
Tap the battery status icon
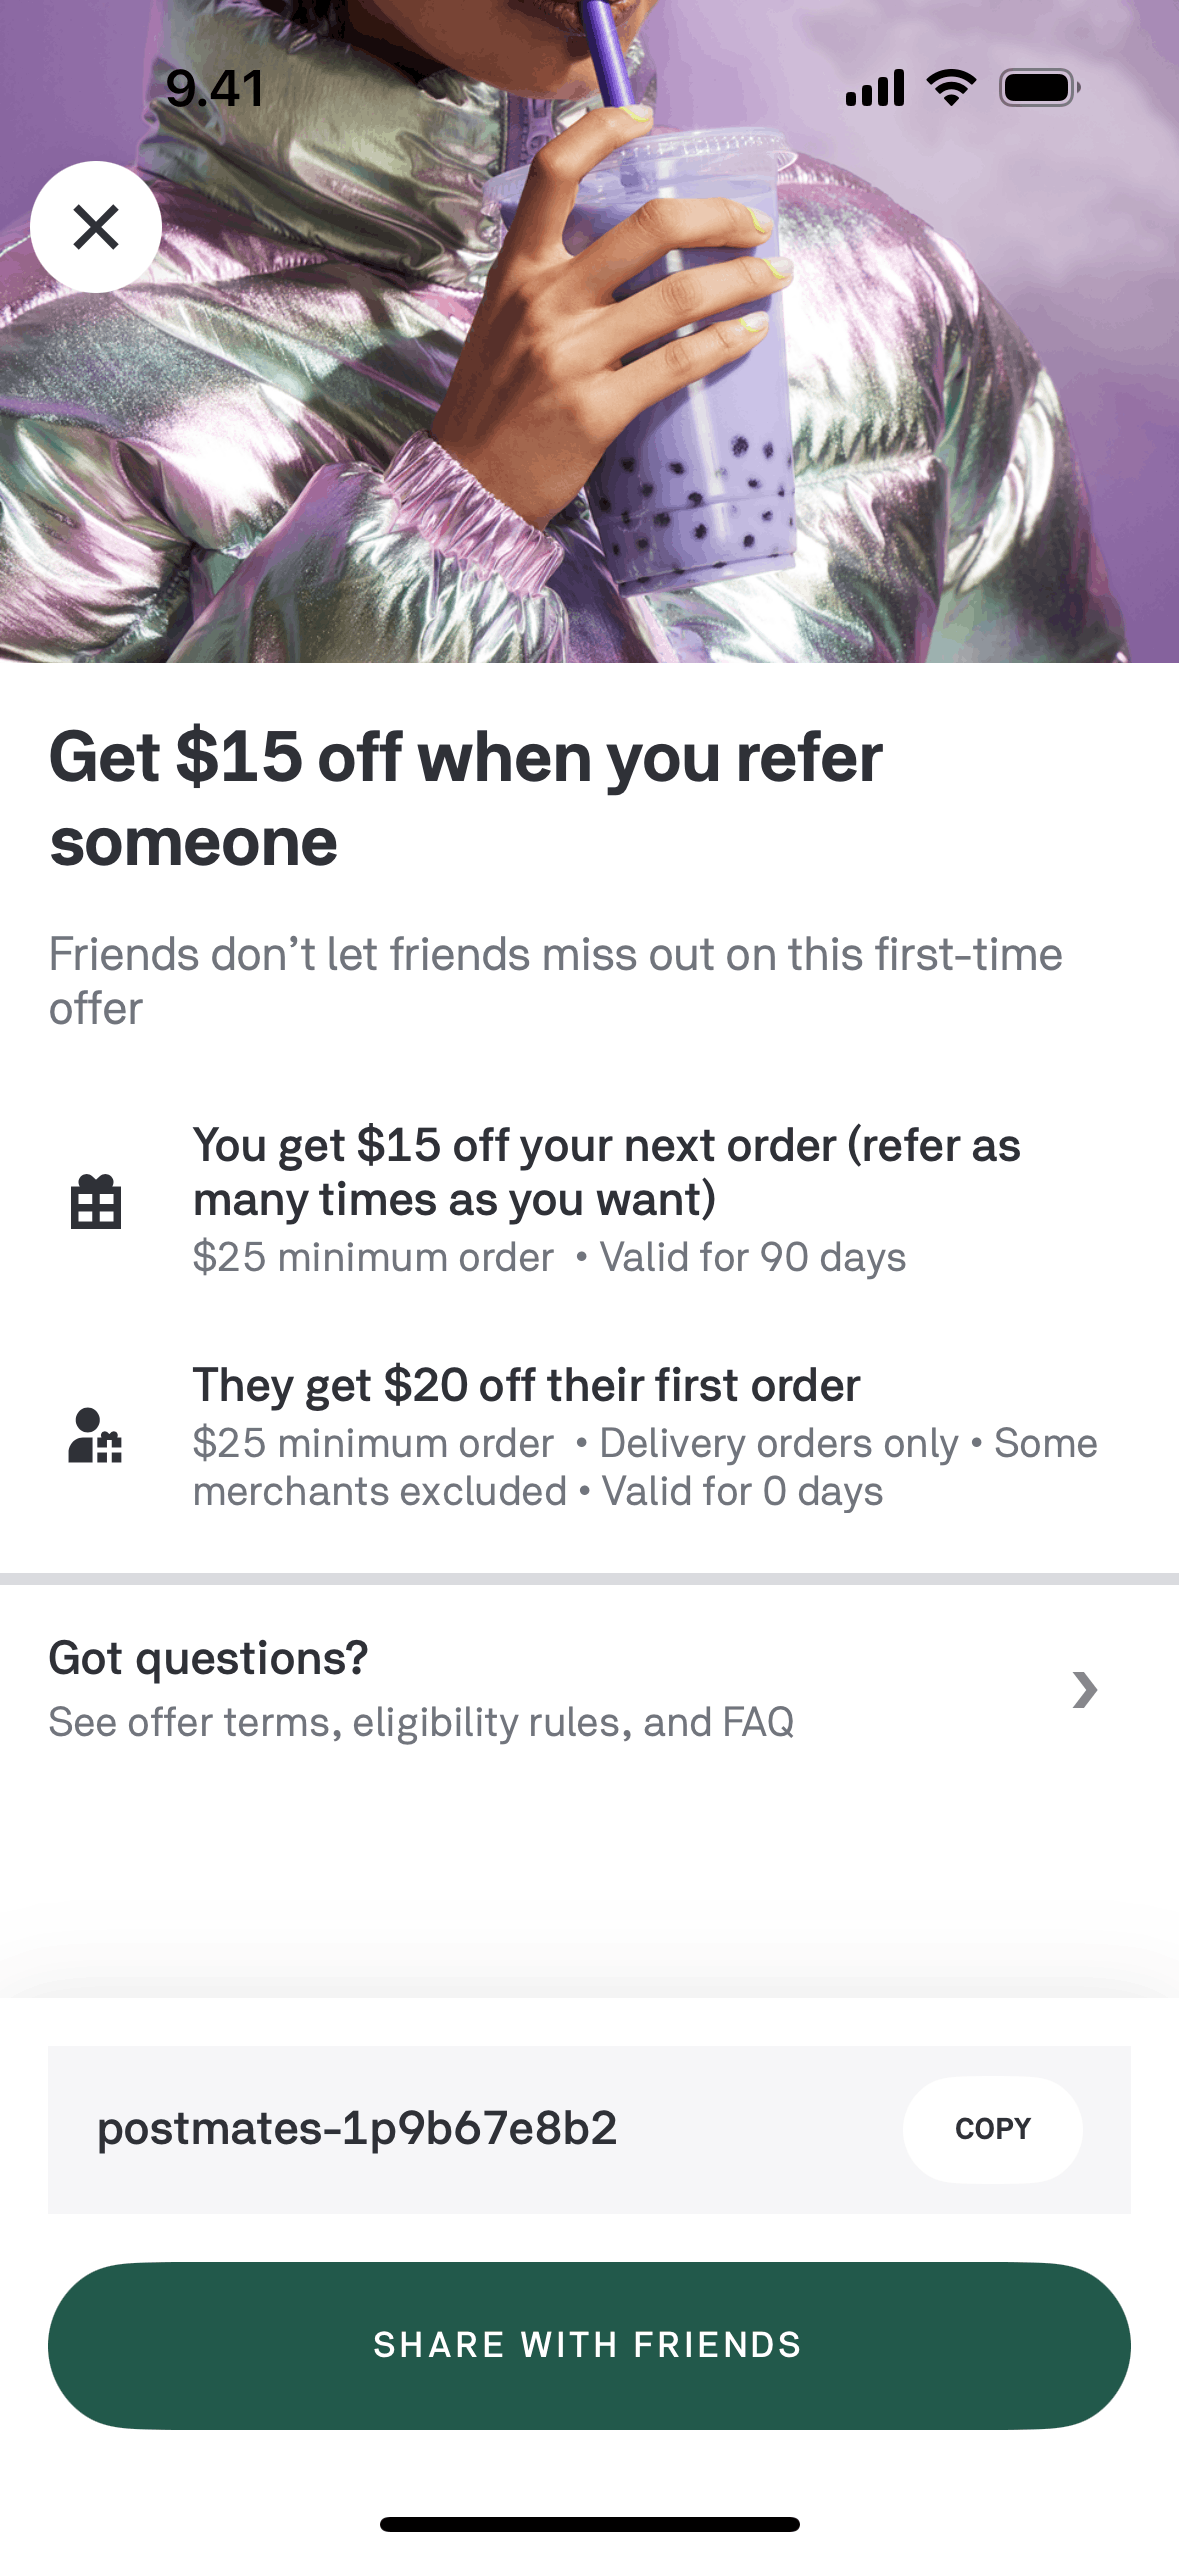pos(1040,88)
